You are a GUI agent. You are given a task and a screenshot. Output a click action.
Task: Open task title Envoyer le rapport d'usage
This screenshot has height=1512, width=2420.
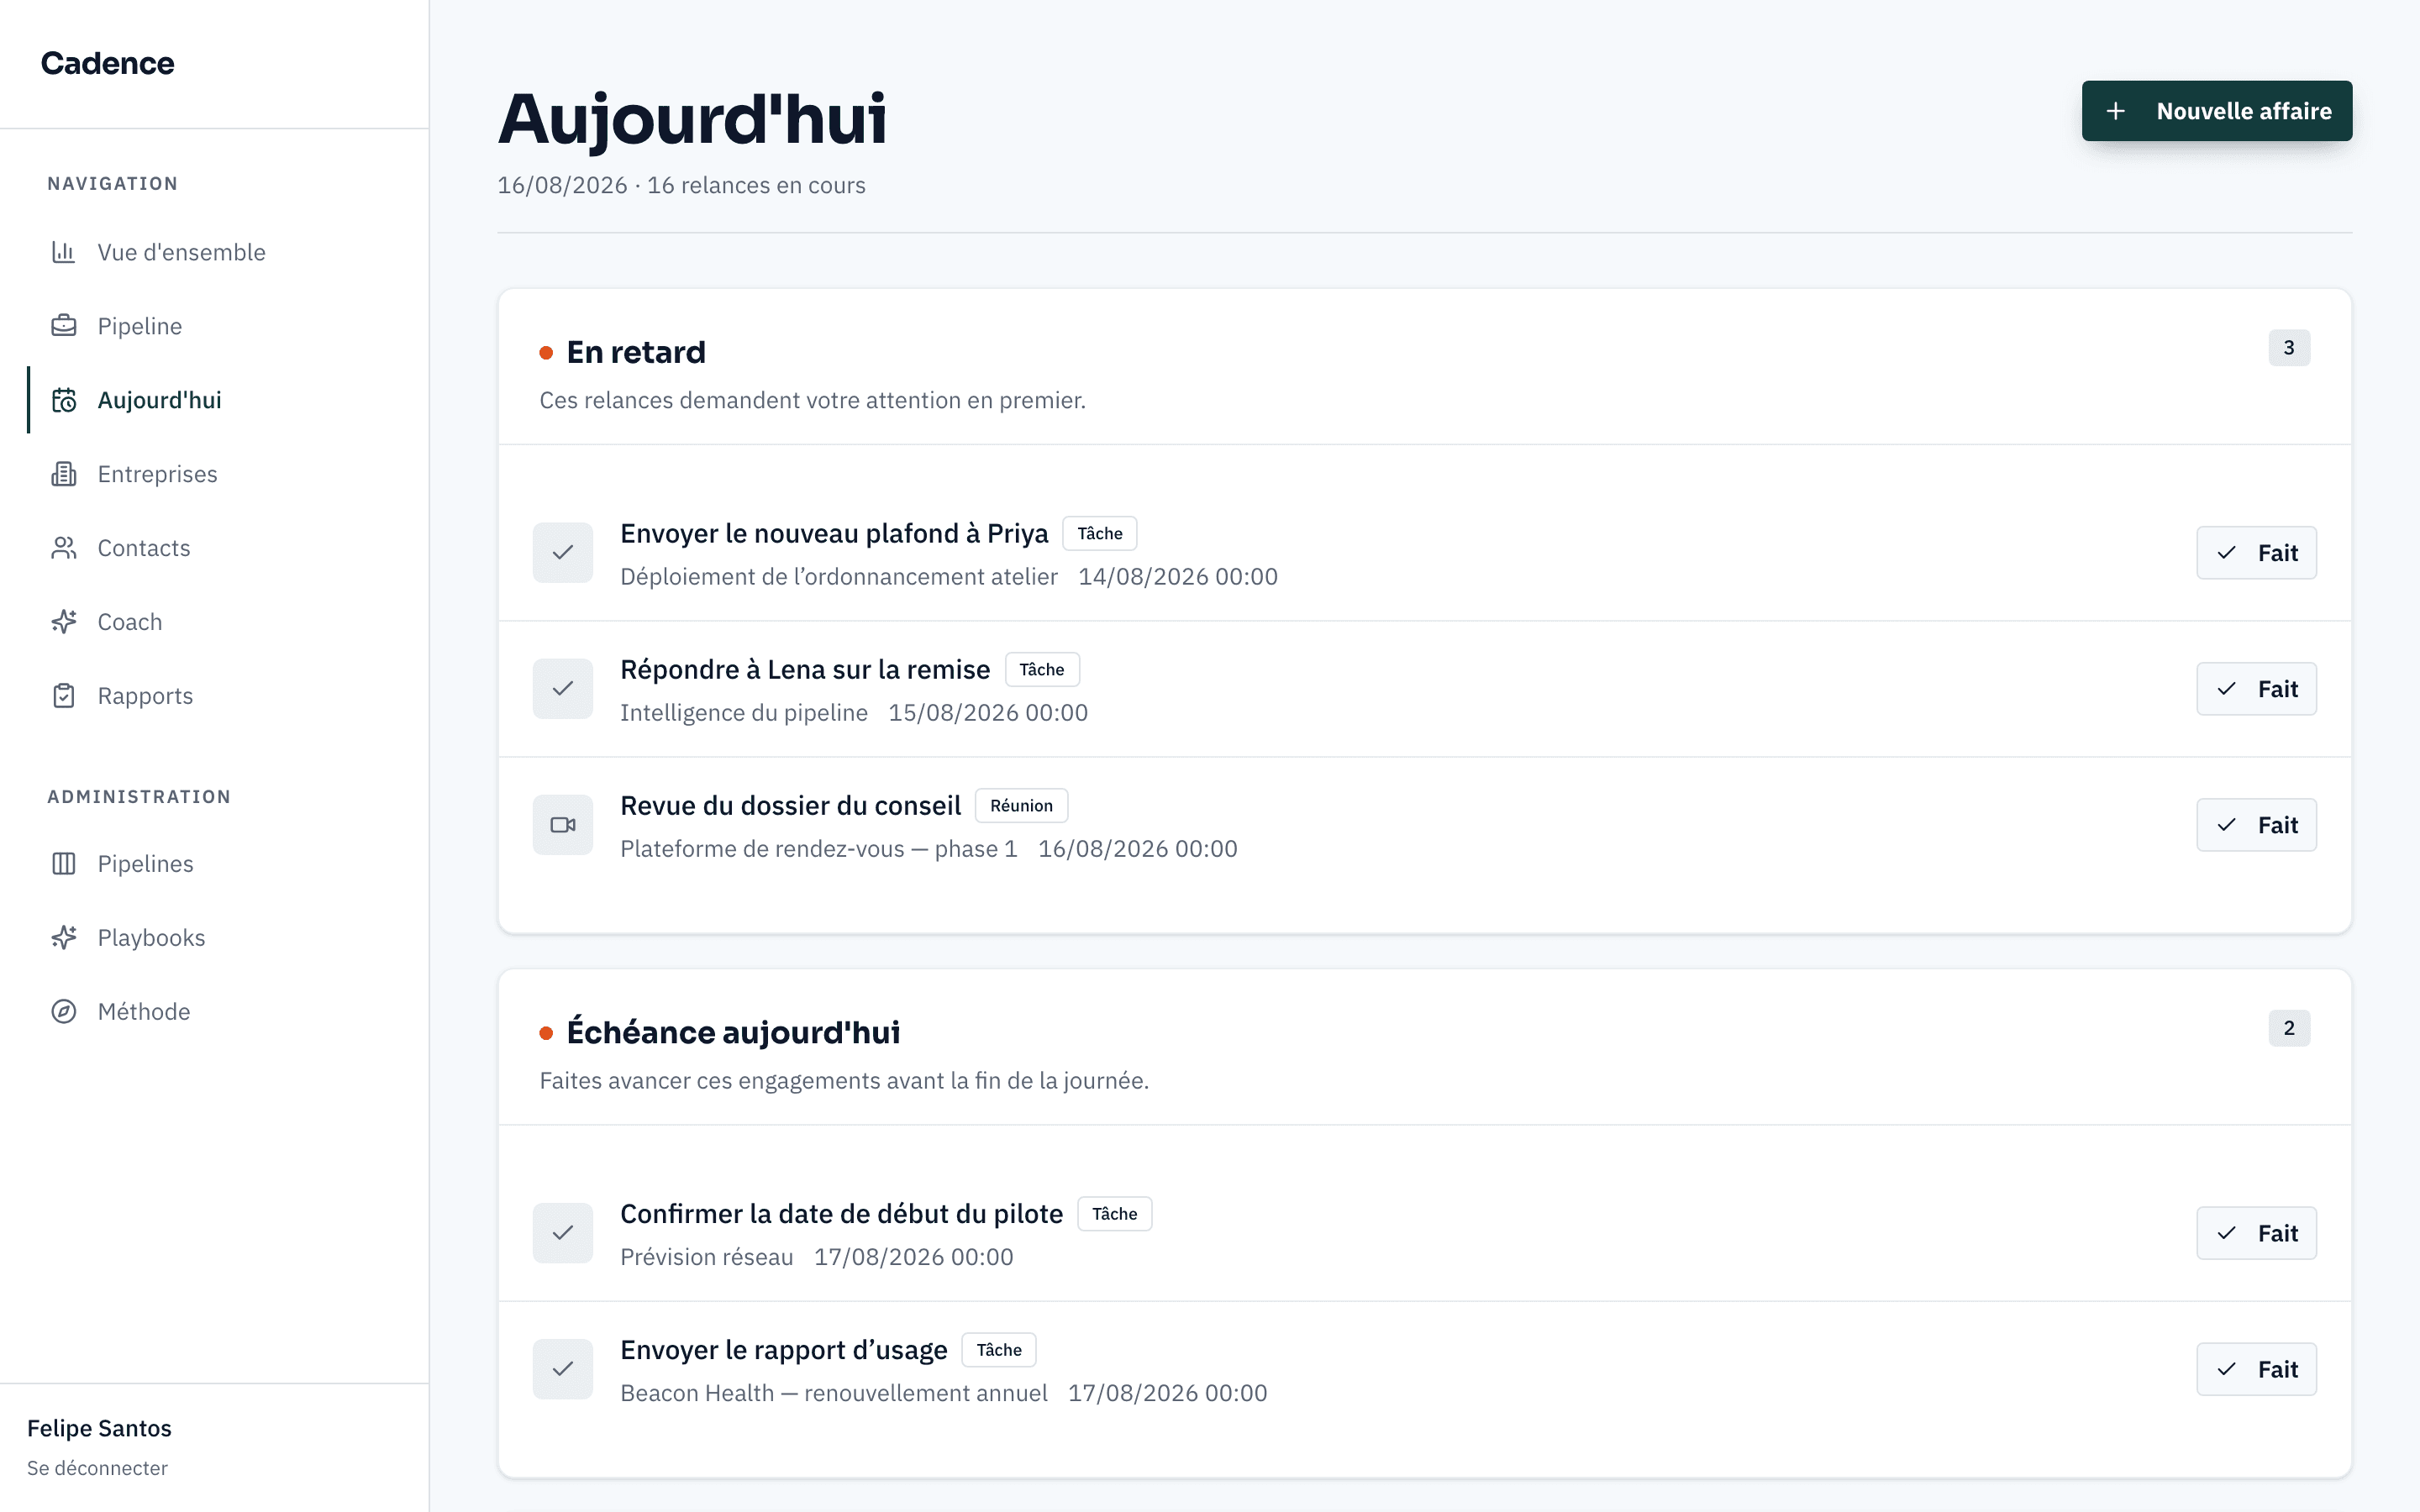[x=784, y=1350]
